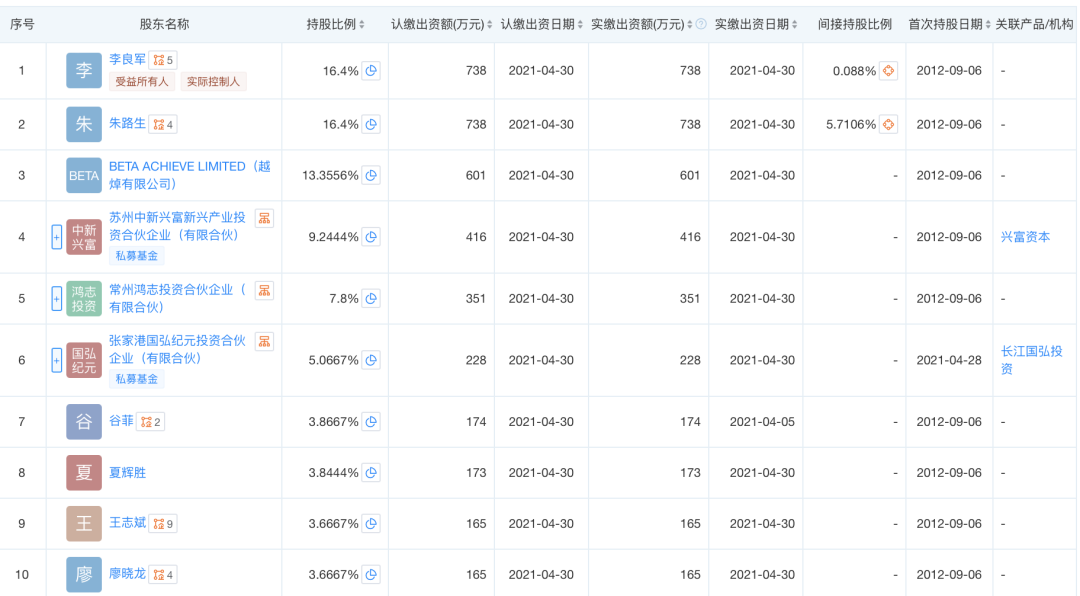The height and width of the screenshot is (596, 1080).
Task: Click the 鸿志投资 logo thumbnail
Action: tap(84, 299)
